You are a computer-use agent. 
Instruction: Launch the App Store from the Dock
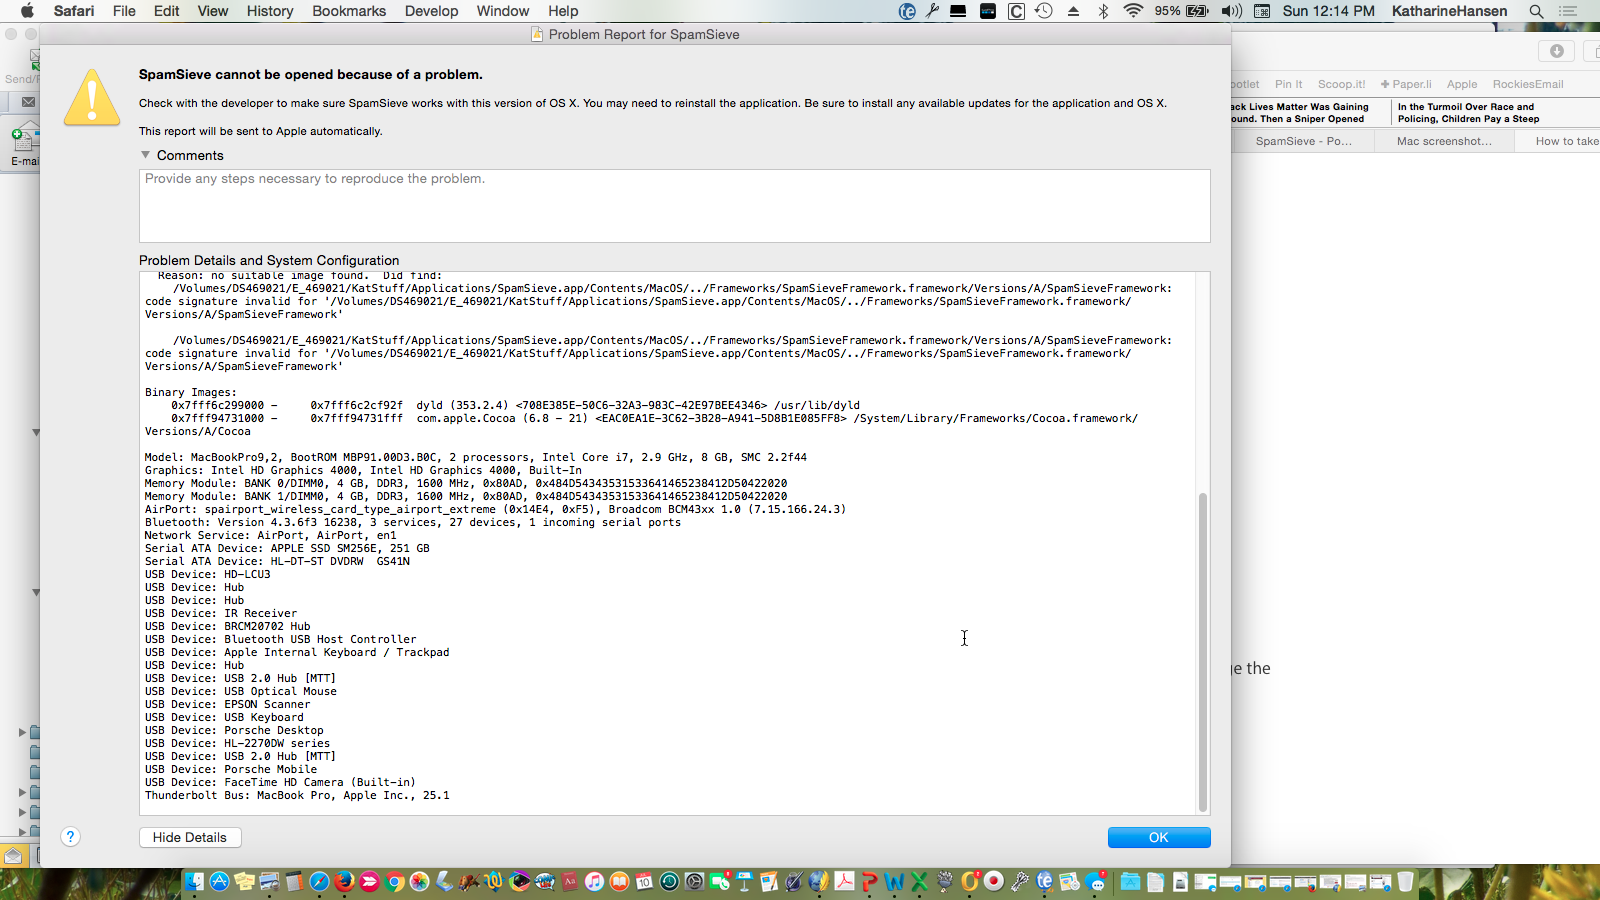pyautogui.click(x=219, y=881)
